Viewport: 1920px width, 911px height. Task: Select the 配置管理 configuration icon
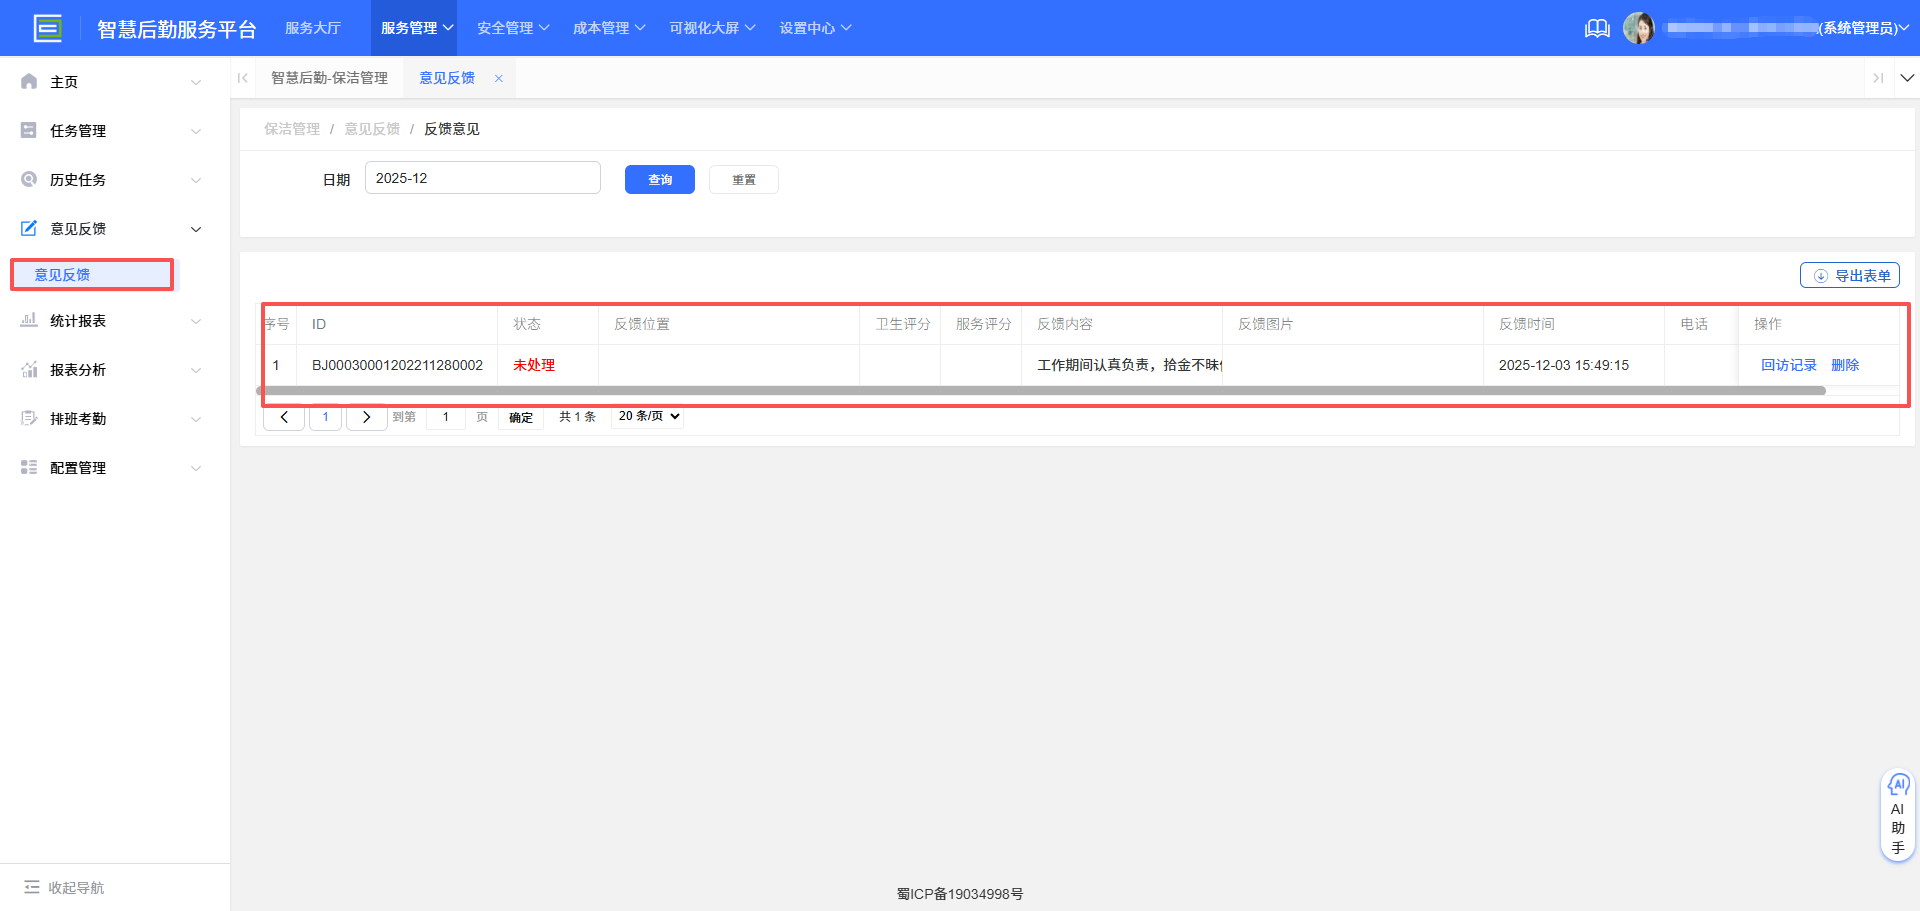(x=28, y=467)
